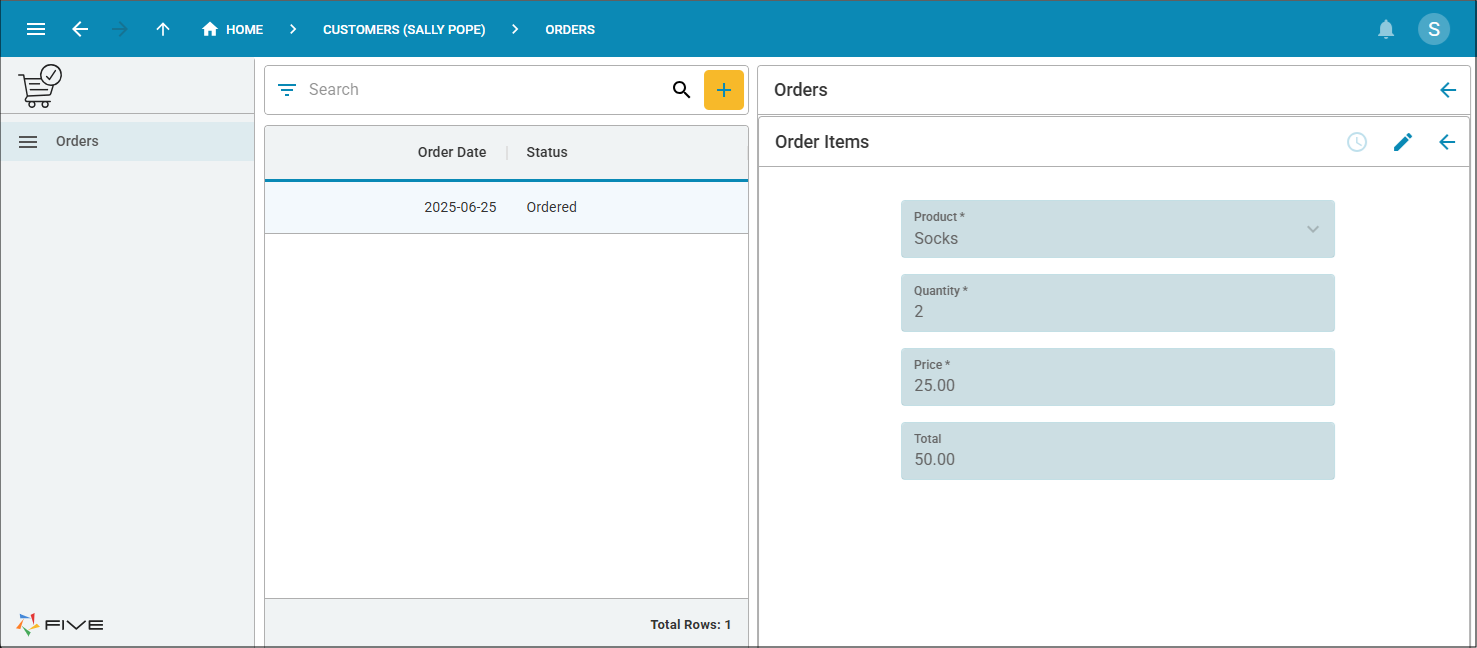The height and width of the screenshot is (648, 1477).
Task: Open the filter icon in search bar
Action: click(287, 90)
